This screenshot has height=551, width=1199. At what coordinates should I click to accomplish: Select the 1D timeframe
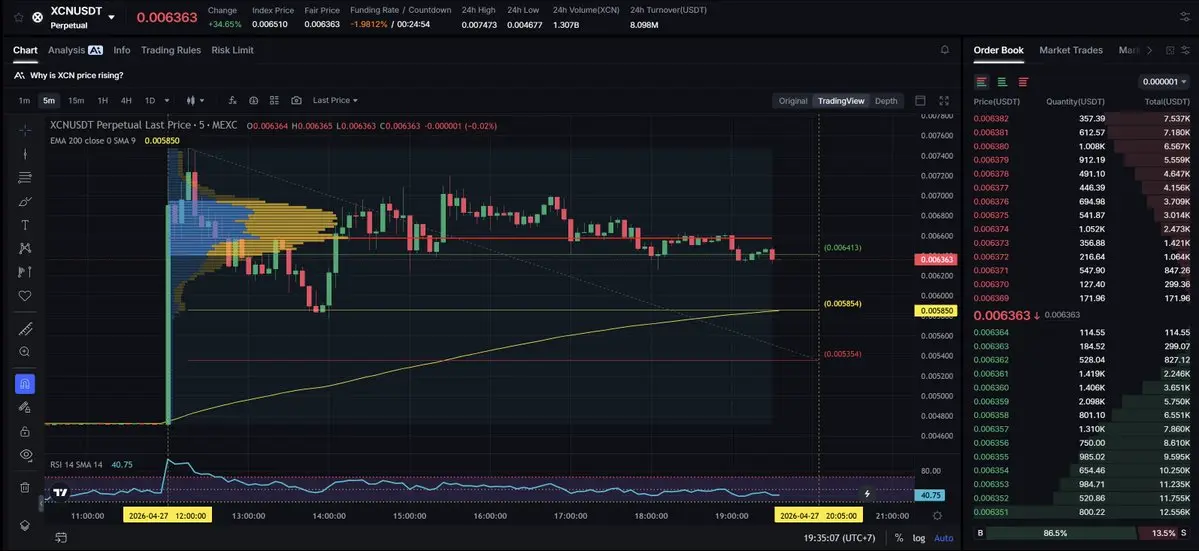pos(150,100)
